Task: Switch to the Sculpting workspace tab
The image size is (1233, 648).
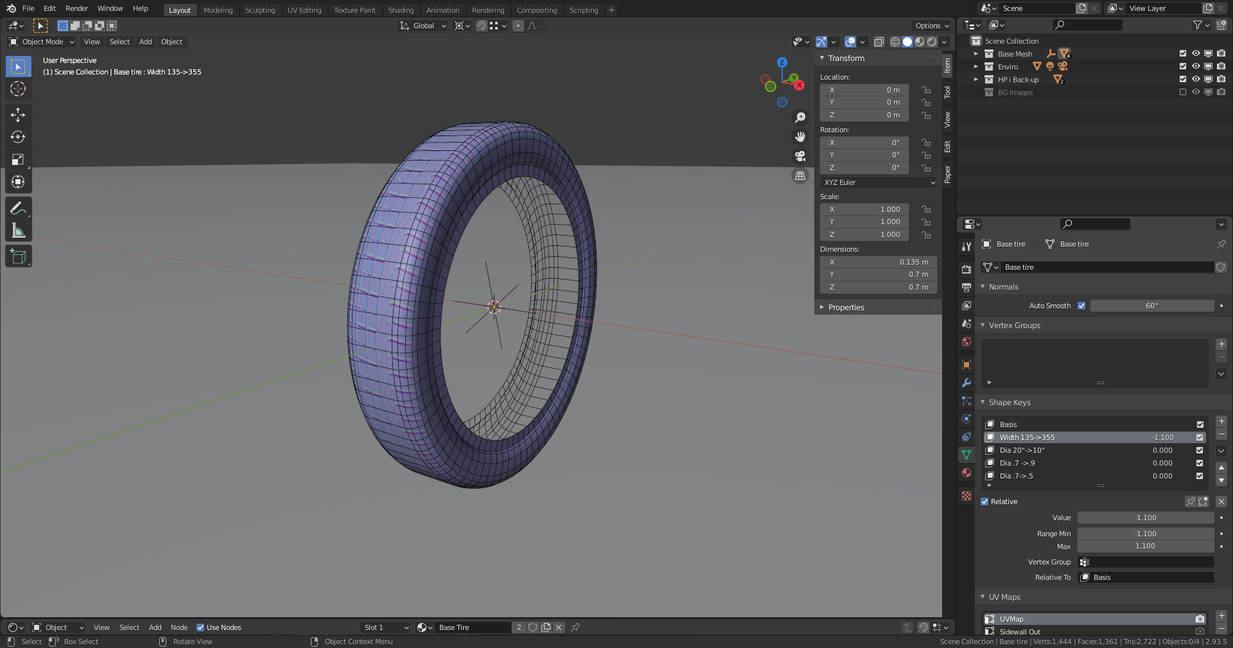Action: pos(259,10)
